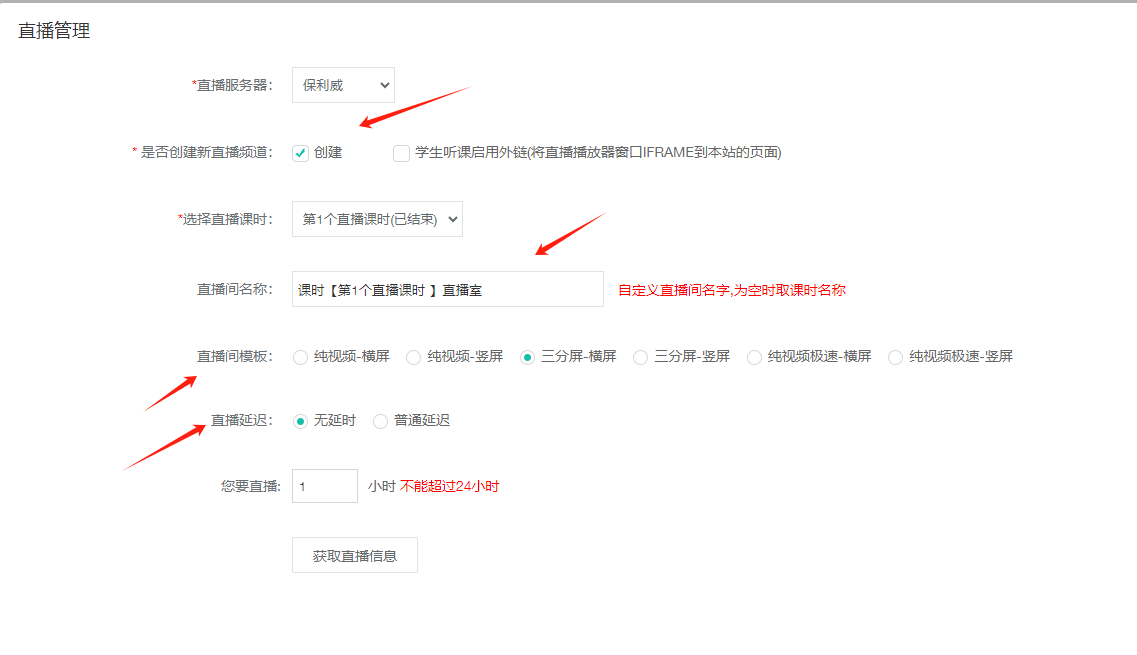Enable the 学生听课启用外链 checkbox
The height and width of the screenshot is (655, 1137).
(401, 153)
